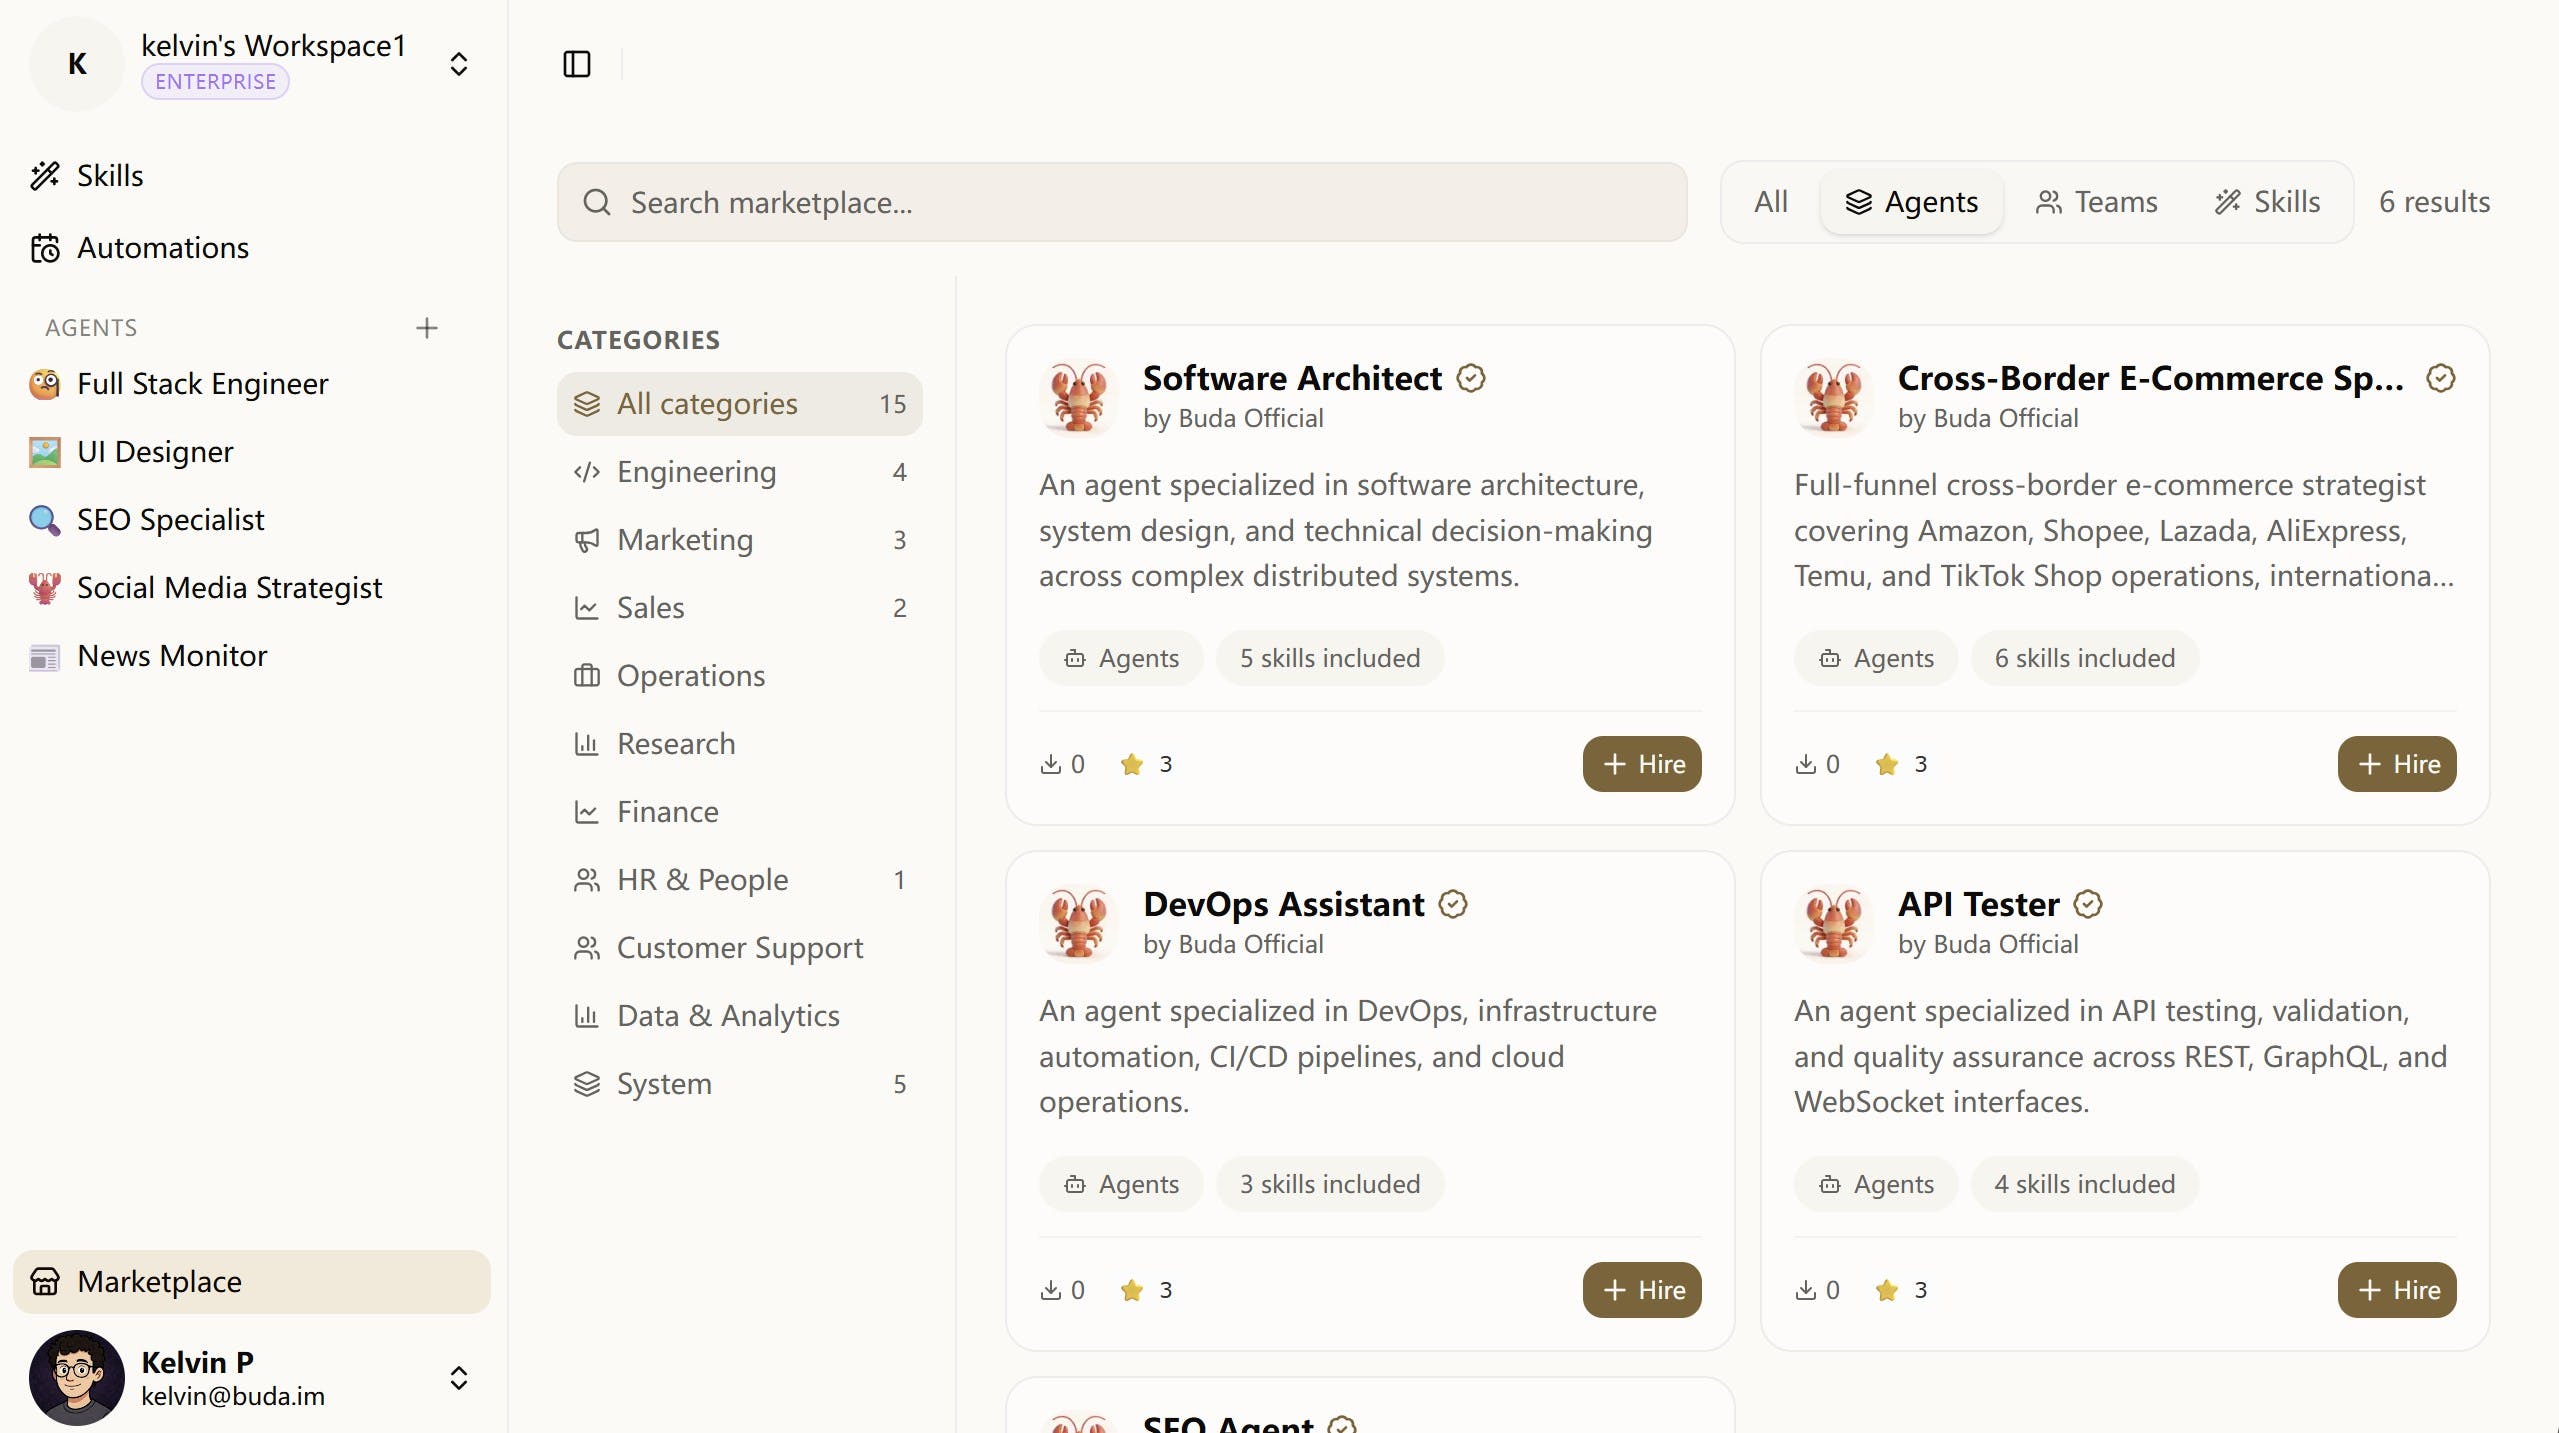The width and height of the screenshot is (2559, 1433).
Task: Filter by the System category
Action: point(664,1084)
